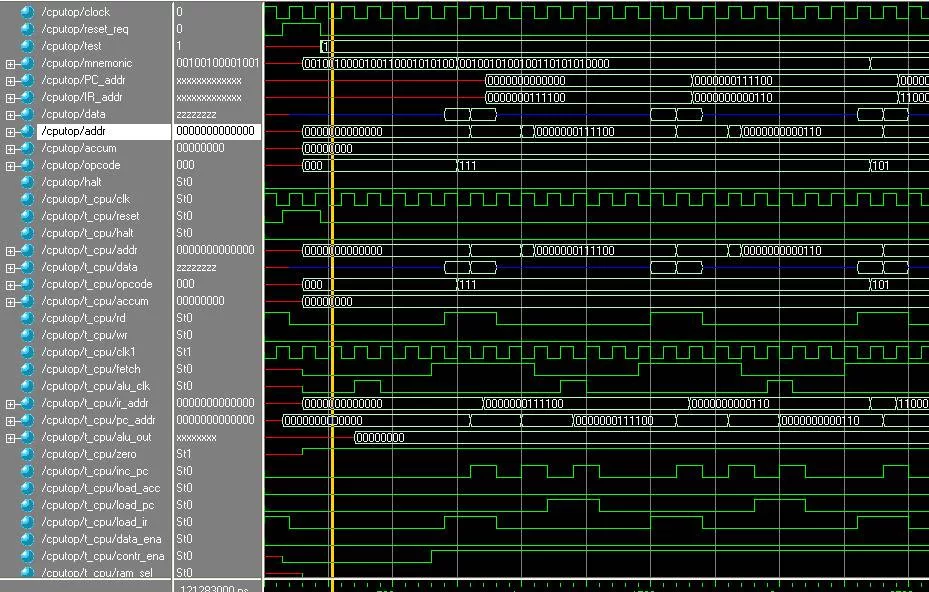
Task: Expand the /cputop/t_cpu/alu_out bus
Action: [x=10, y=438]
